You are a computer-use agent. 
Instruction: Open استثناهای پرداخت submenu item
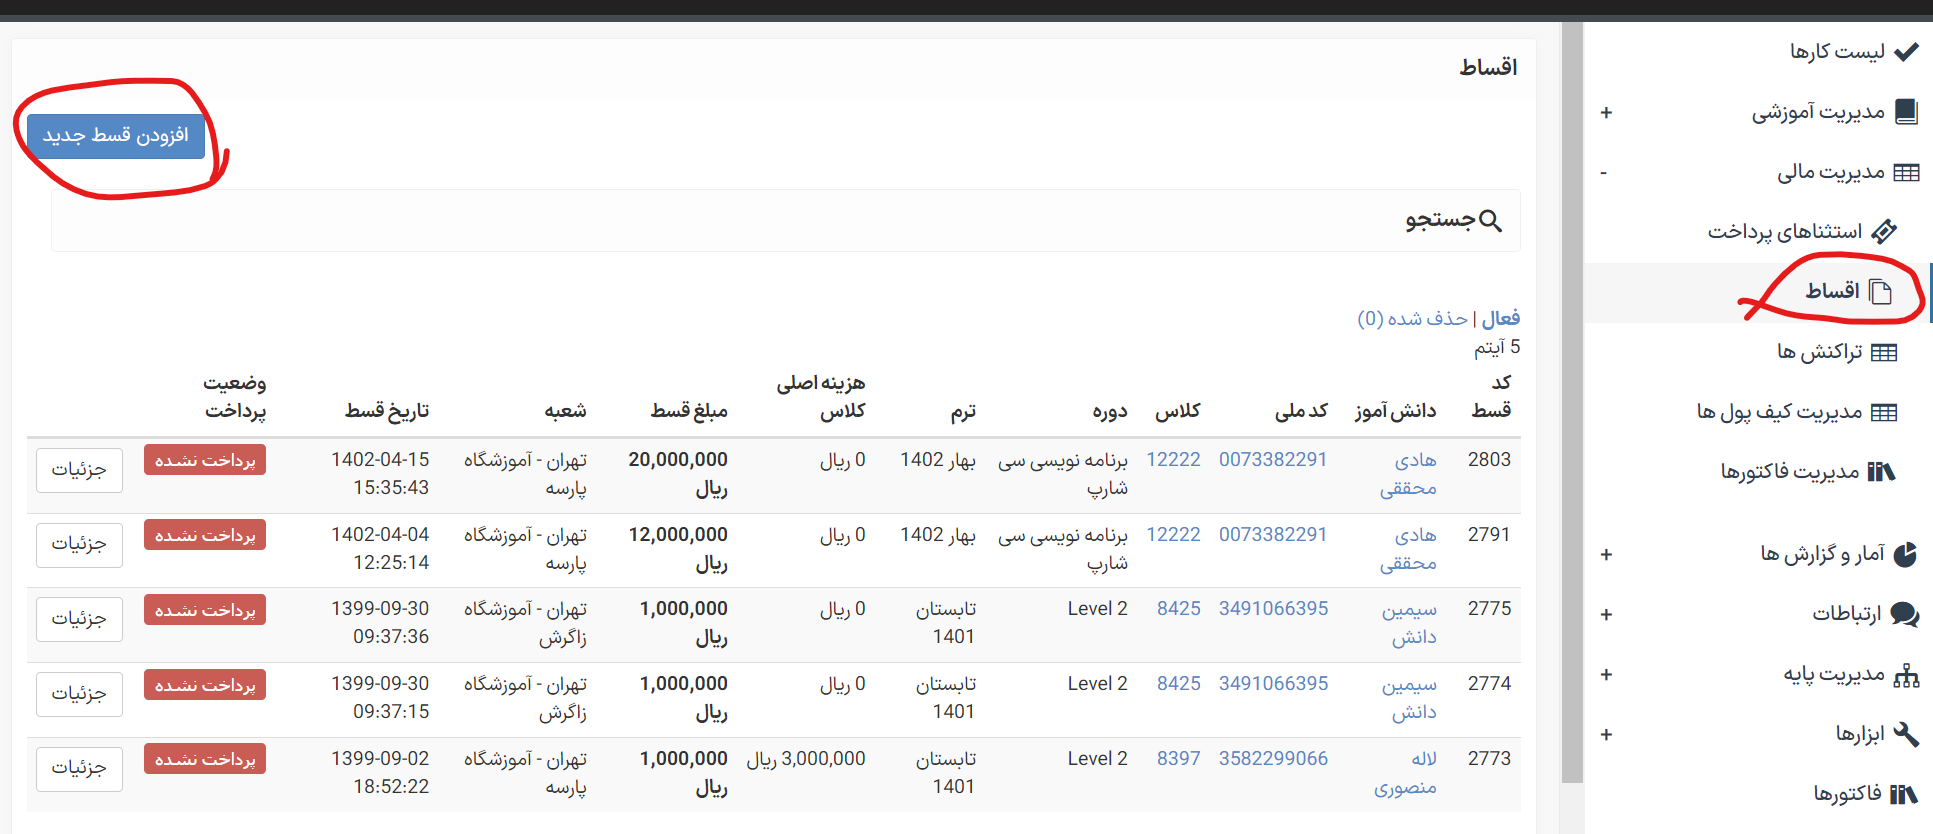point(1785,232)
